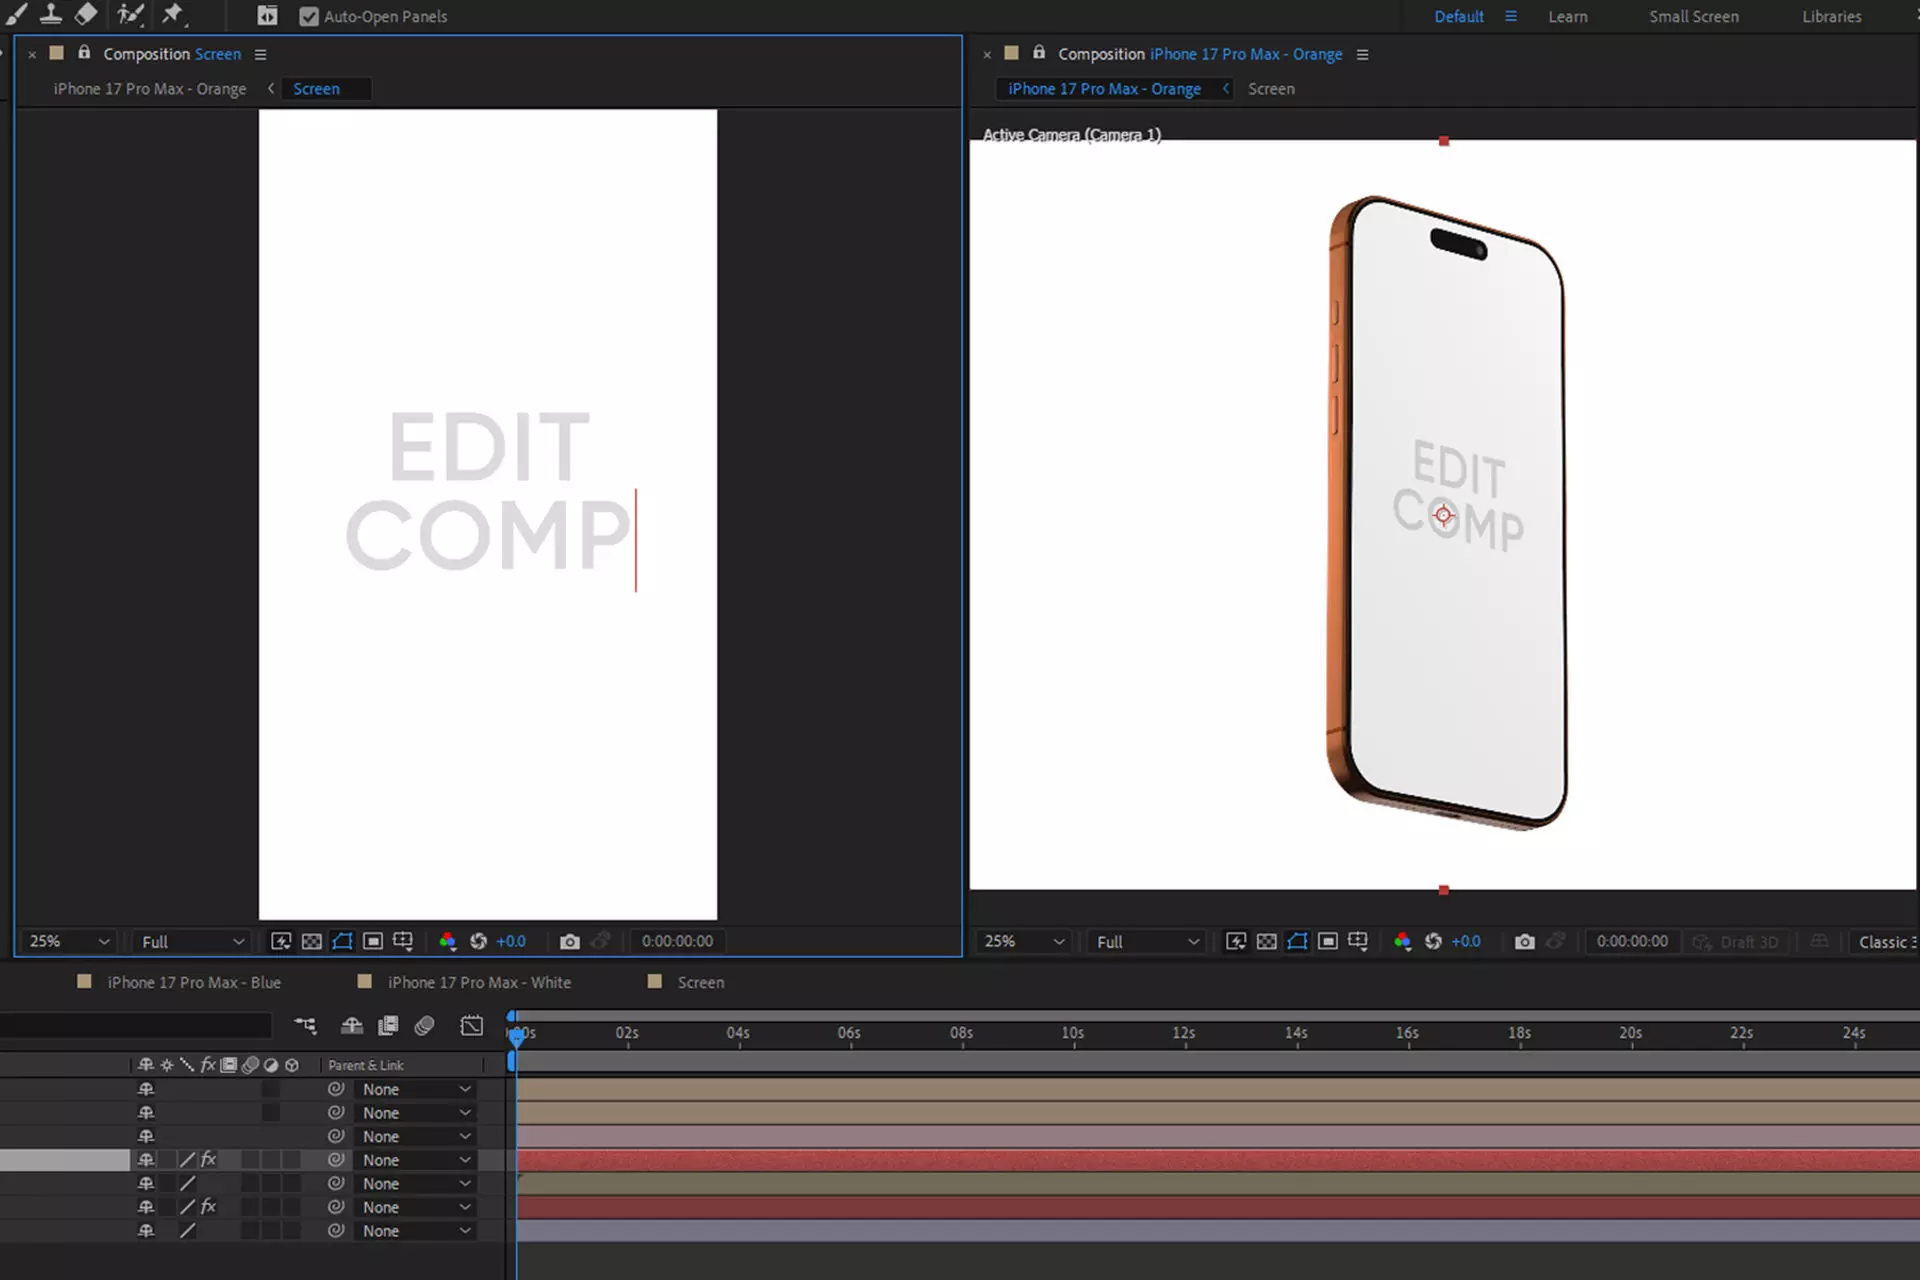Take a snapshot in right viewer
Image resolution: width=1920 pixels, height=1280 pixels.
[x=1524, y=941]
